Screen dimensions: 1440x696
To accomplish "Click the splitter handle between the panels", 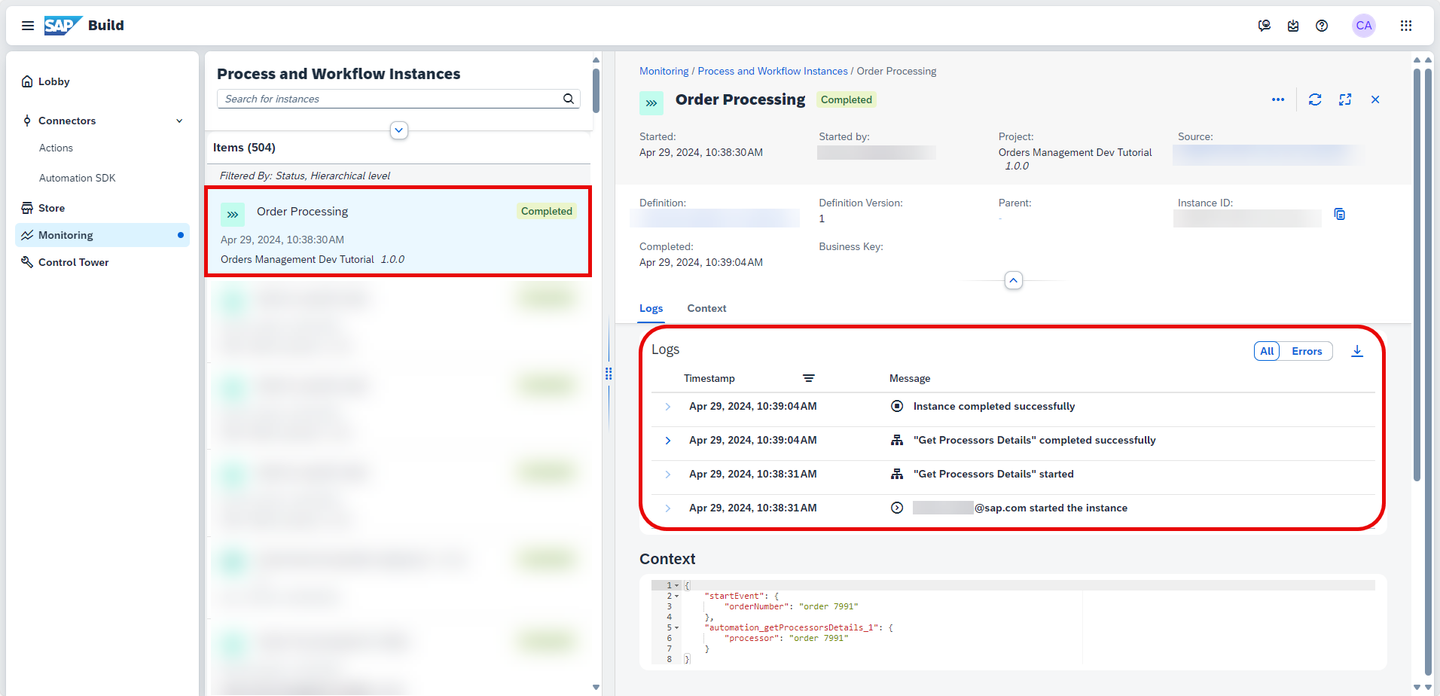I will click(608, 373).
